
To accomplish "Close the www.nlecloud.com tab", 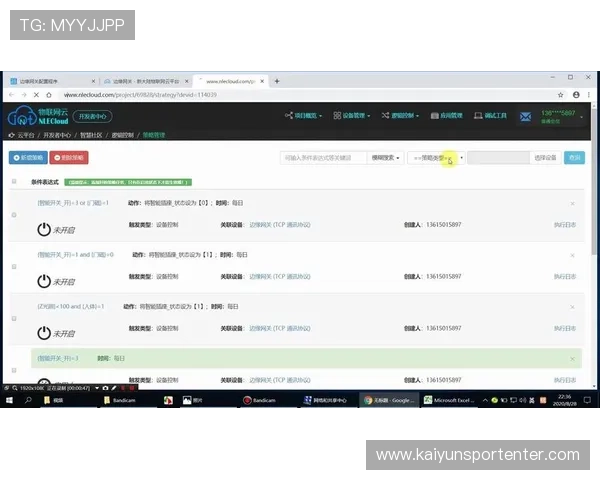I will point(262,81).
